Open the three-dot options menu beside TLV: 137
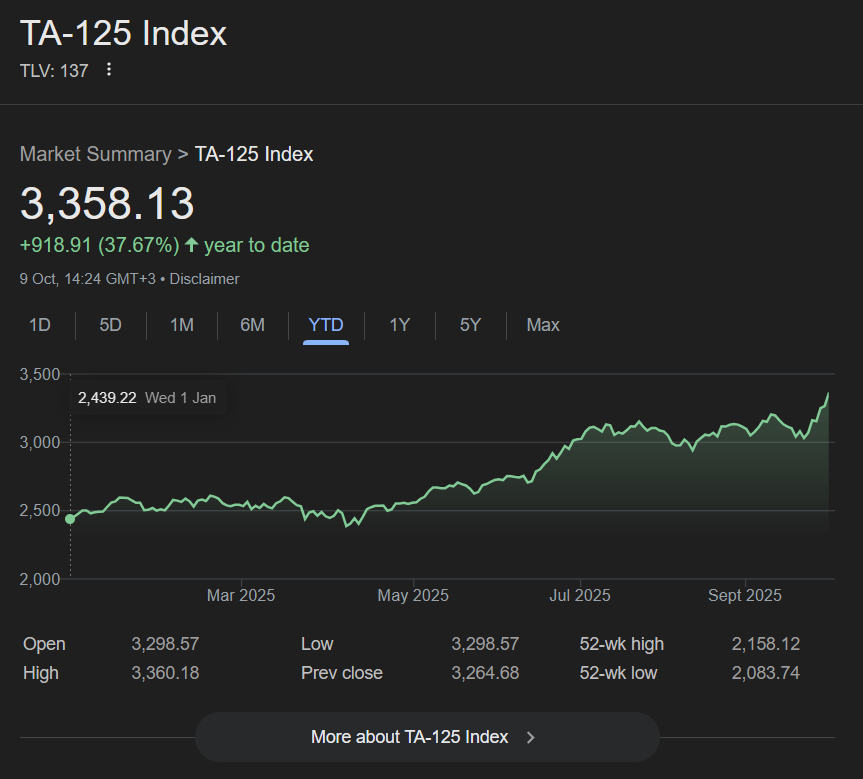This screenshot has height=779, width=863. click(109, 69)
